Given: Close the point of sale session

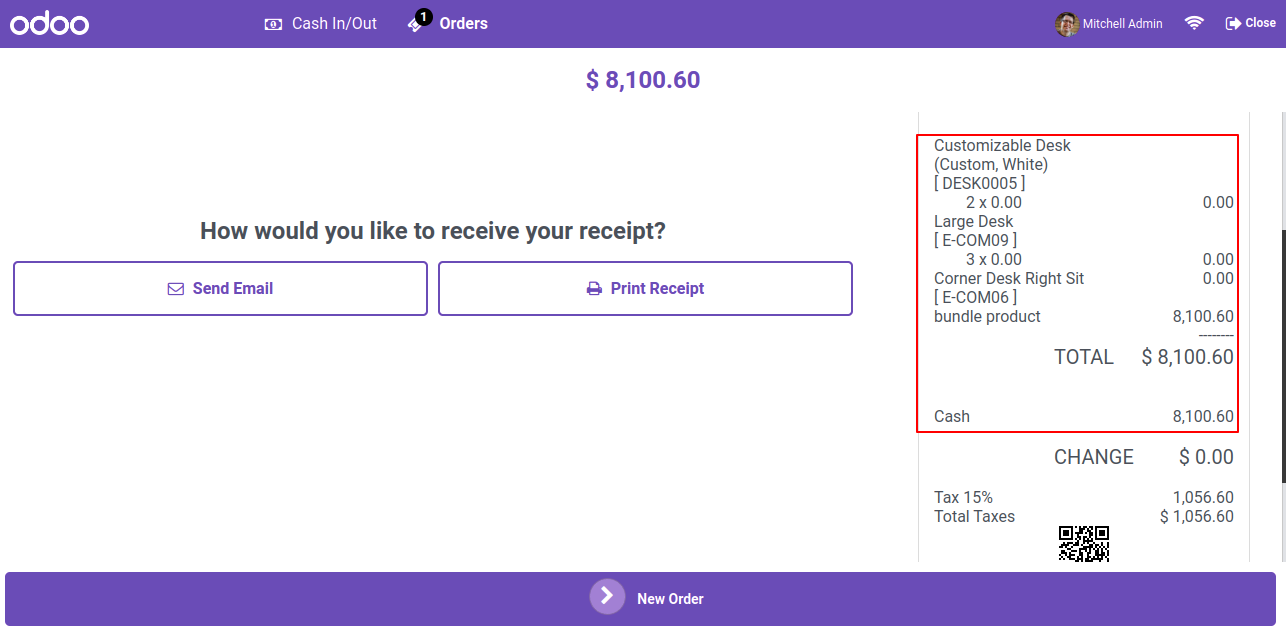Looking at the screenshot, I should [x=1250, y=23].
